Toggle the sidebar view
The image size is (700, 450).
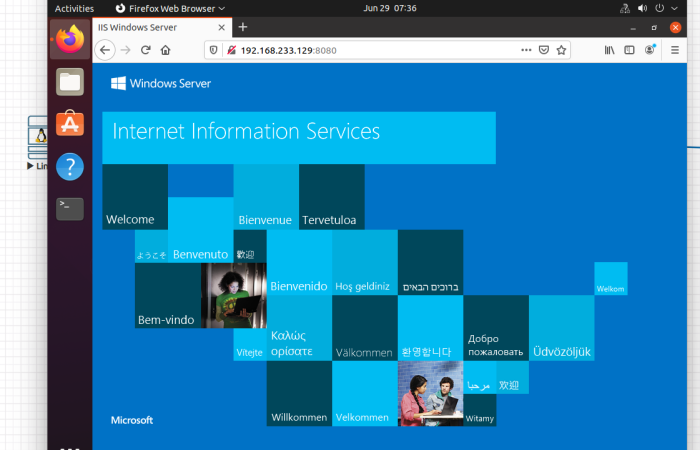point(629,50)
